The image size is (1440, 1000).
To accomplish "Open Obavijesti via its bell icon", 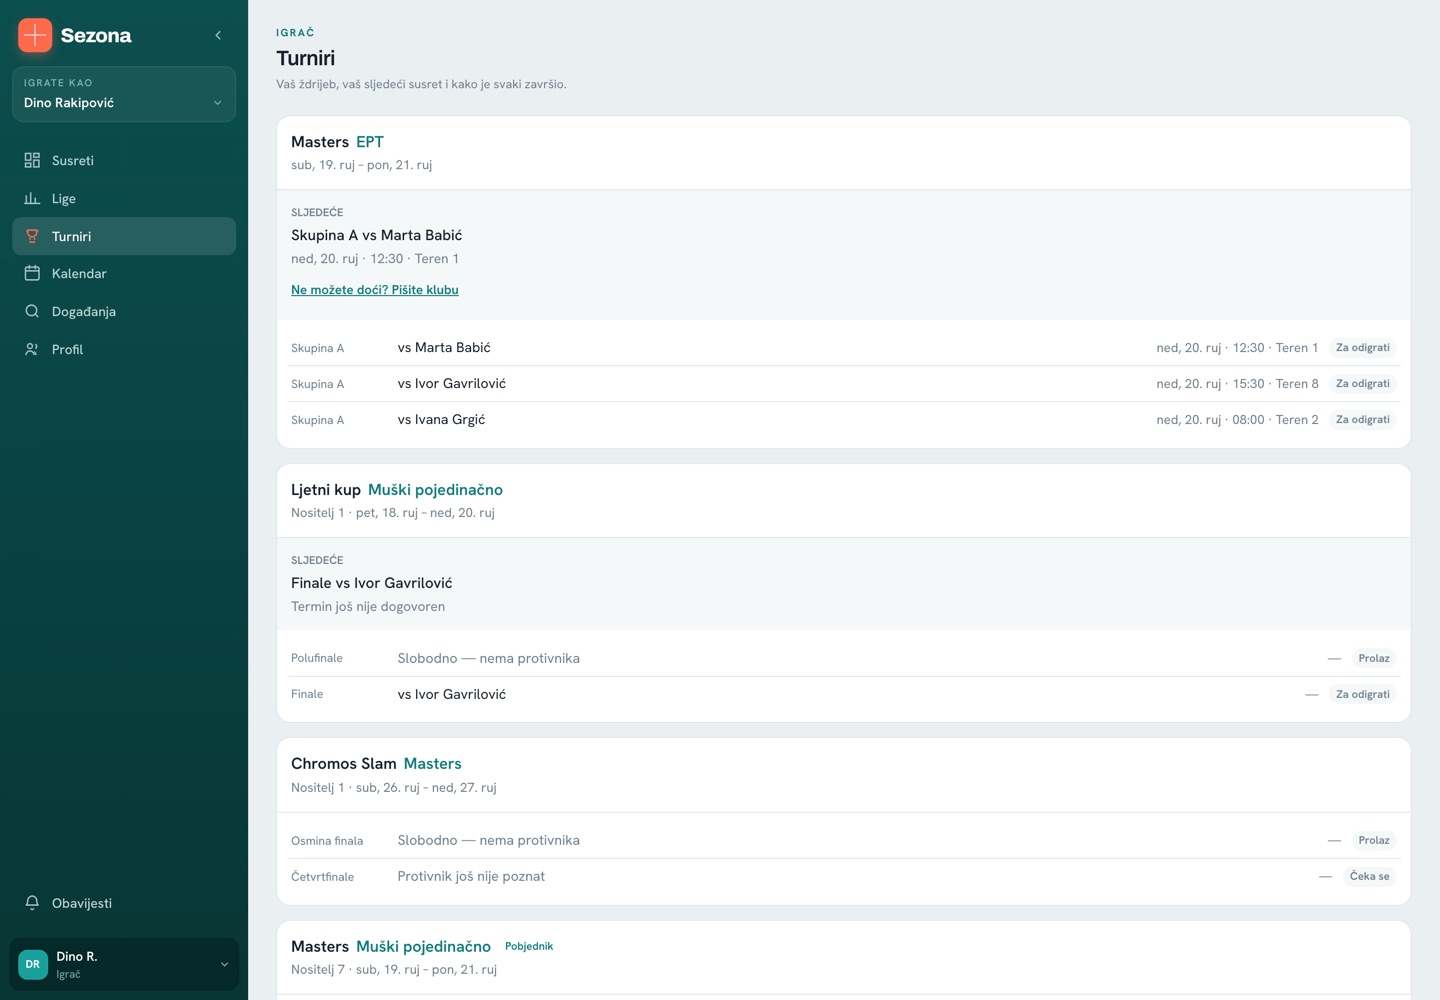I will click(x=32, y=902).
